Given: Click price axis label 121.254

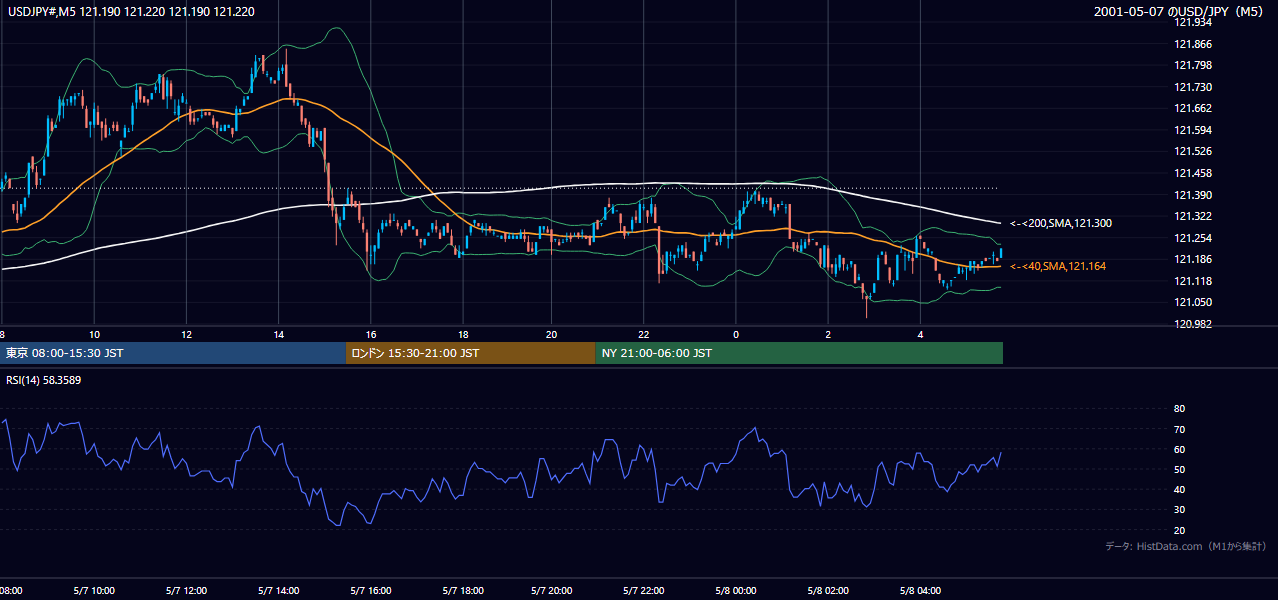Looking at the screenshot, I should coord(1191,238).
